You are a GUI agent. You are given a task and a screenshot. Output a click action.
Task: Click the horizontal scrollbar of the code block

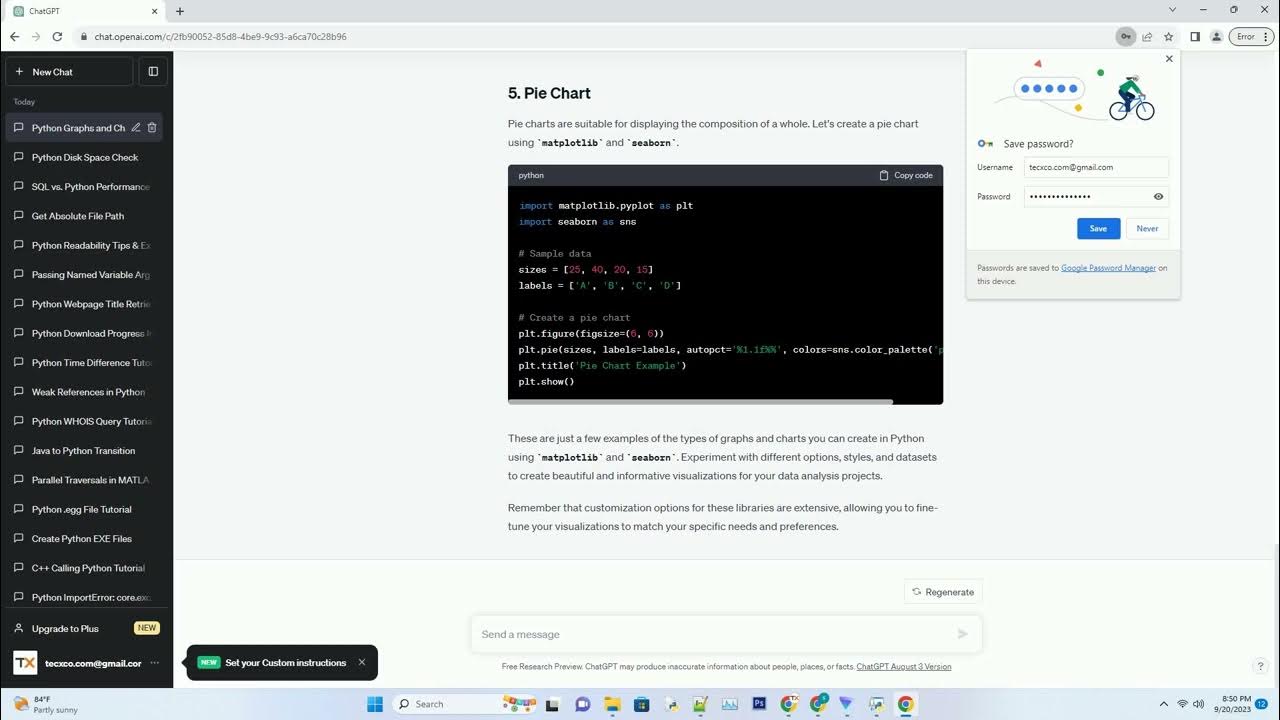pos(700,402)
